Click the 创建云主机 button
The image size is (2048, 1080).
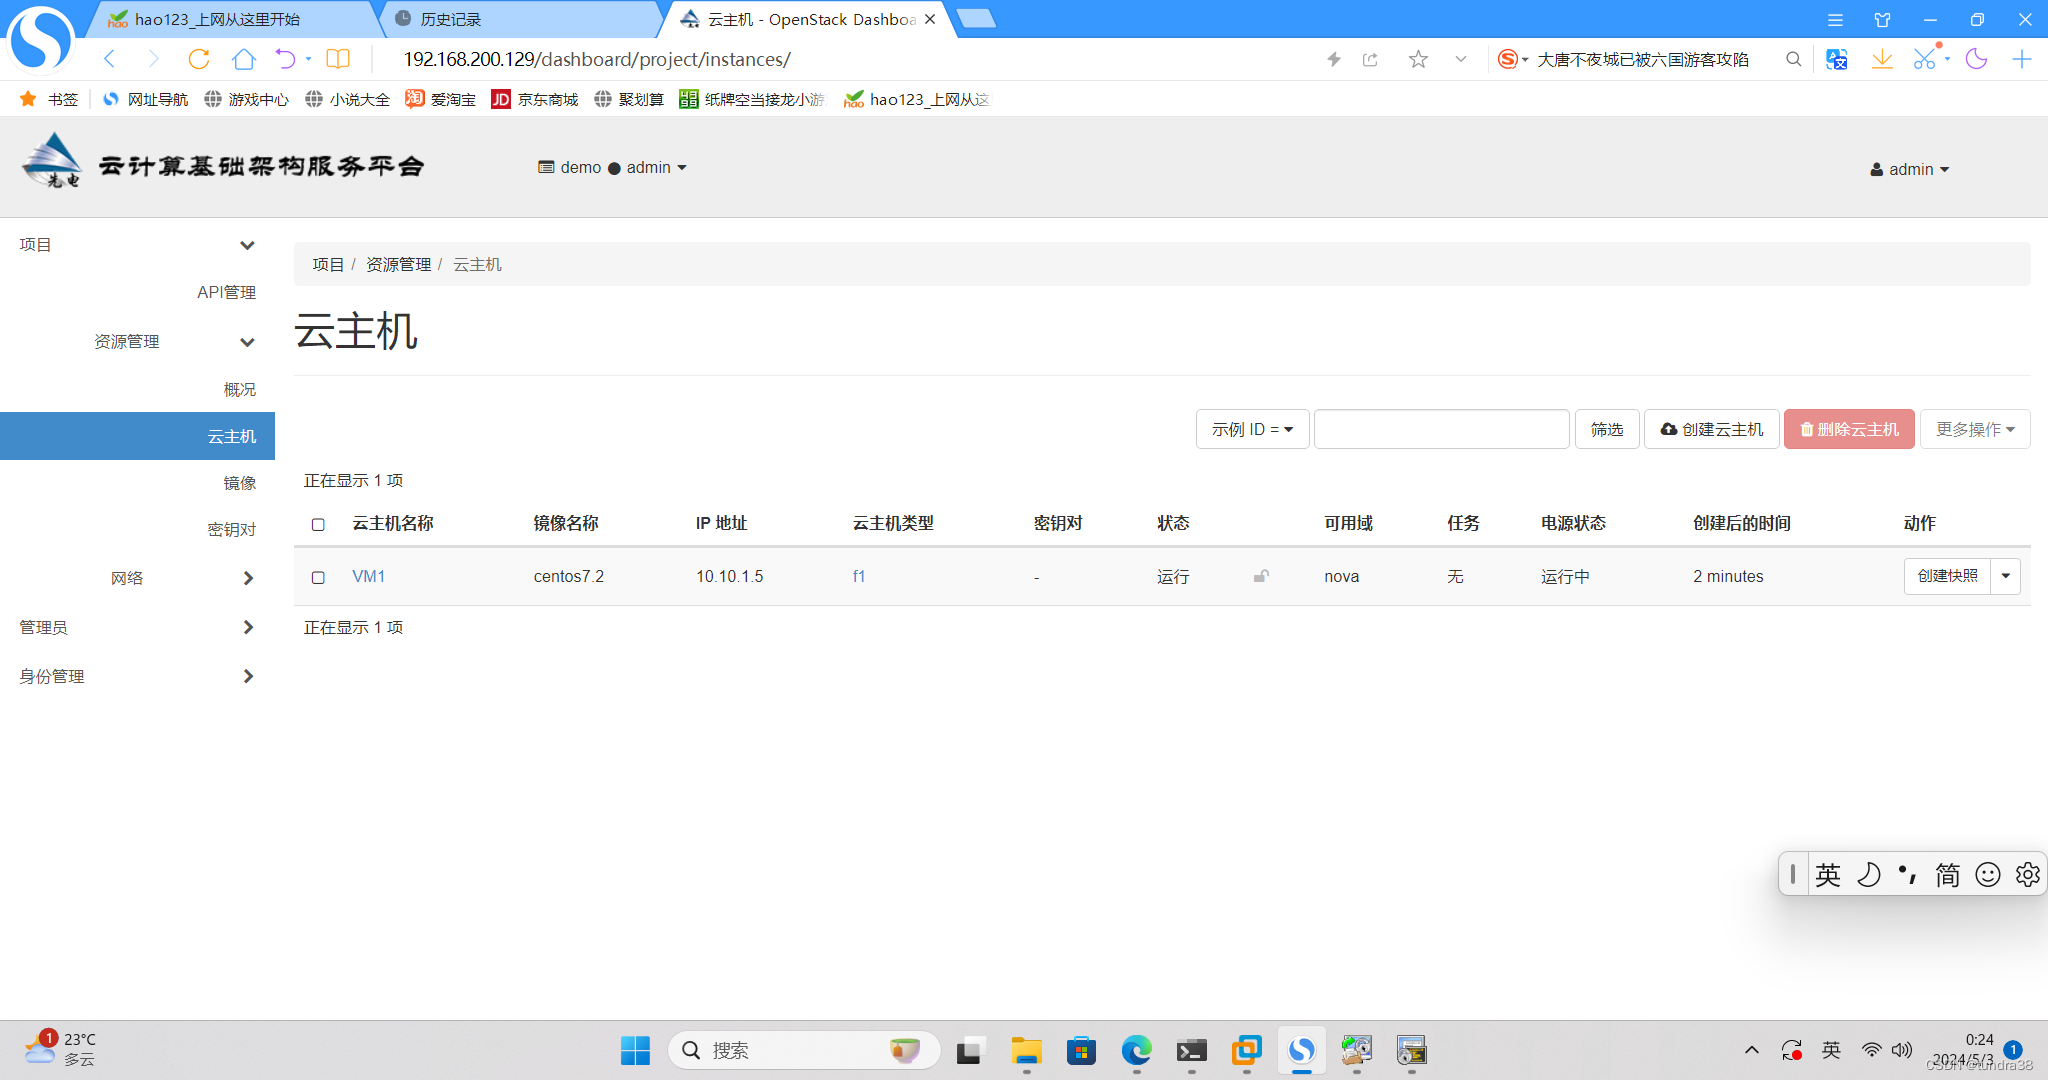click(1712, 429)
